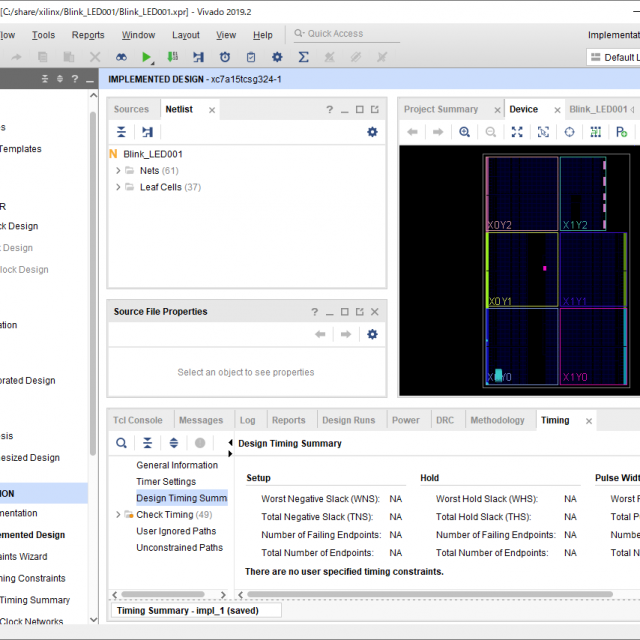The height and width of the screenshot is (640, 640).
Task: Click Zoom Fit icon in Device toolbar
Action: (517, 132)
